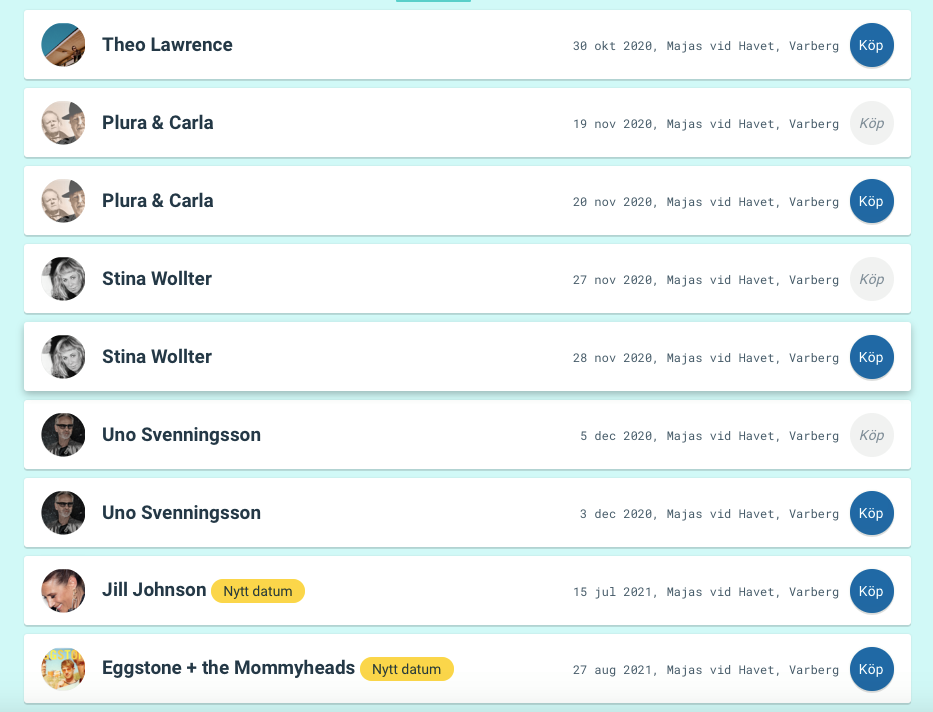Buy tickets for Eggstone + the Mommyheads
The image size is (933, 712).
[x=871, y=669]
